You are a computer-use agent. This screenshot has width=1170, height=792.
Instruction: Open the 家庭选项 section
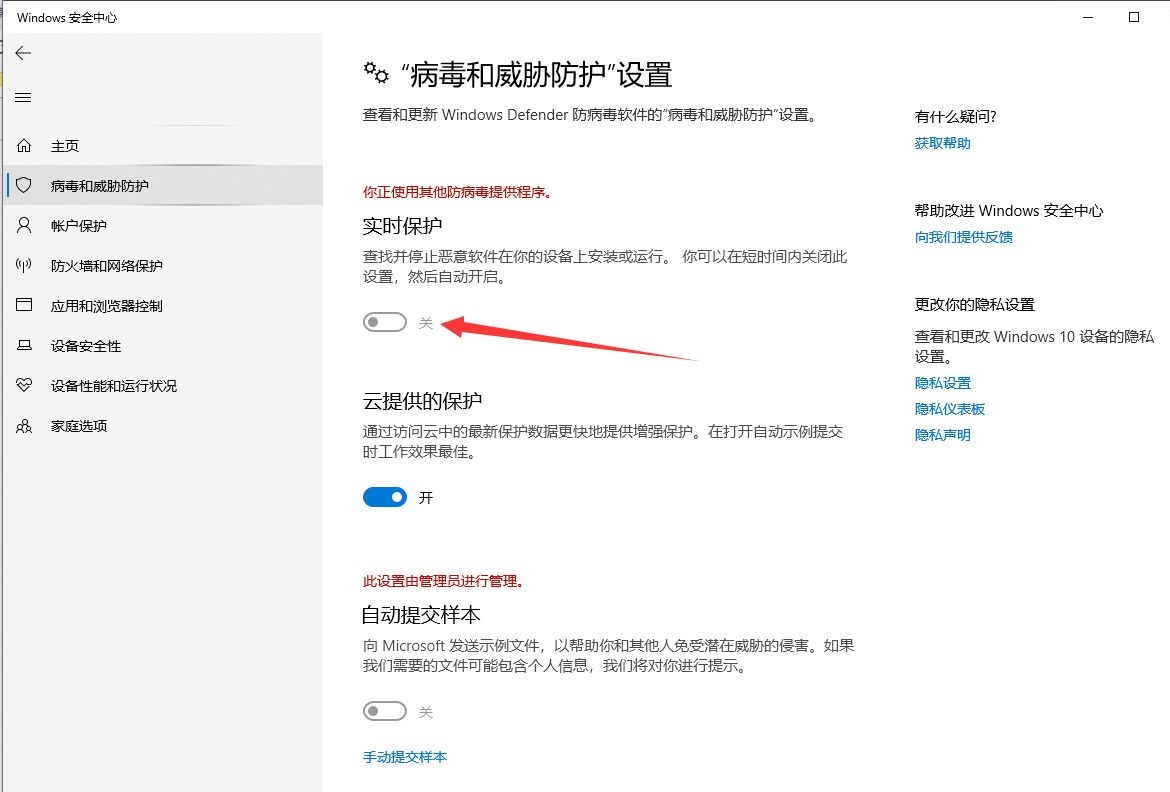(24, 425)
